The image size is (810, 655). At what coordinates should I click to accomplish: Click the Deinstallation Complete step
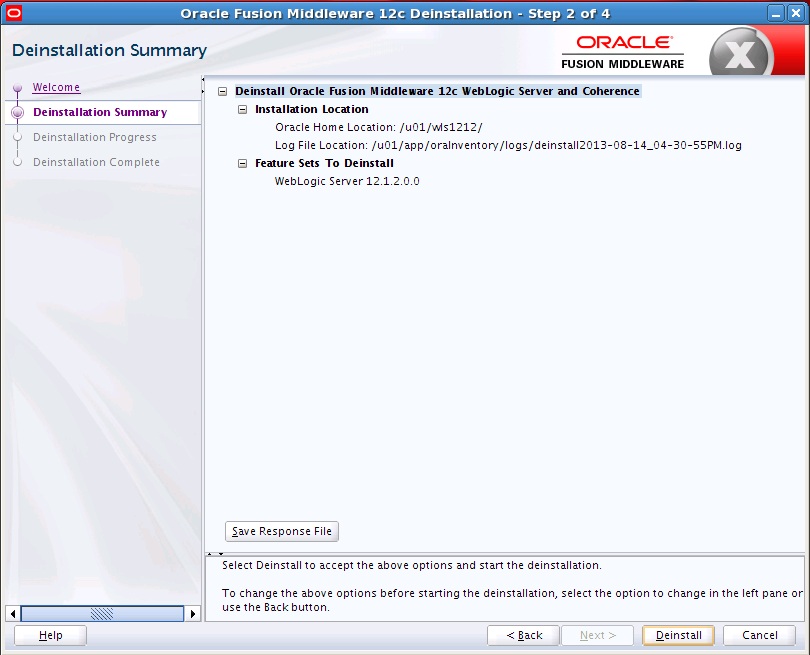click(96, 162)
